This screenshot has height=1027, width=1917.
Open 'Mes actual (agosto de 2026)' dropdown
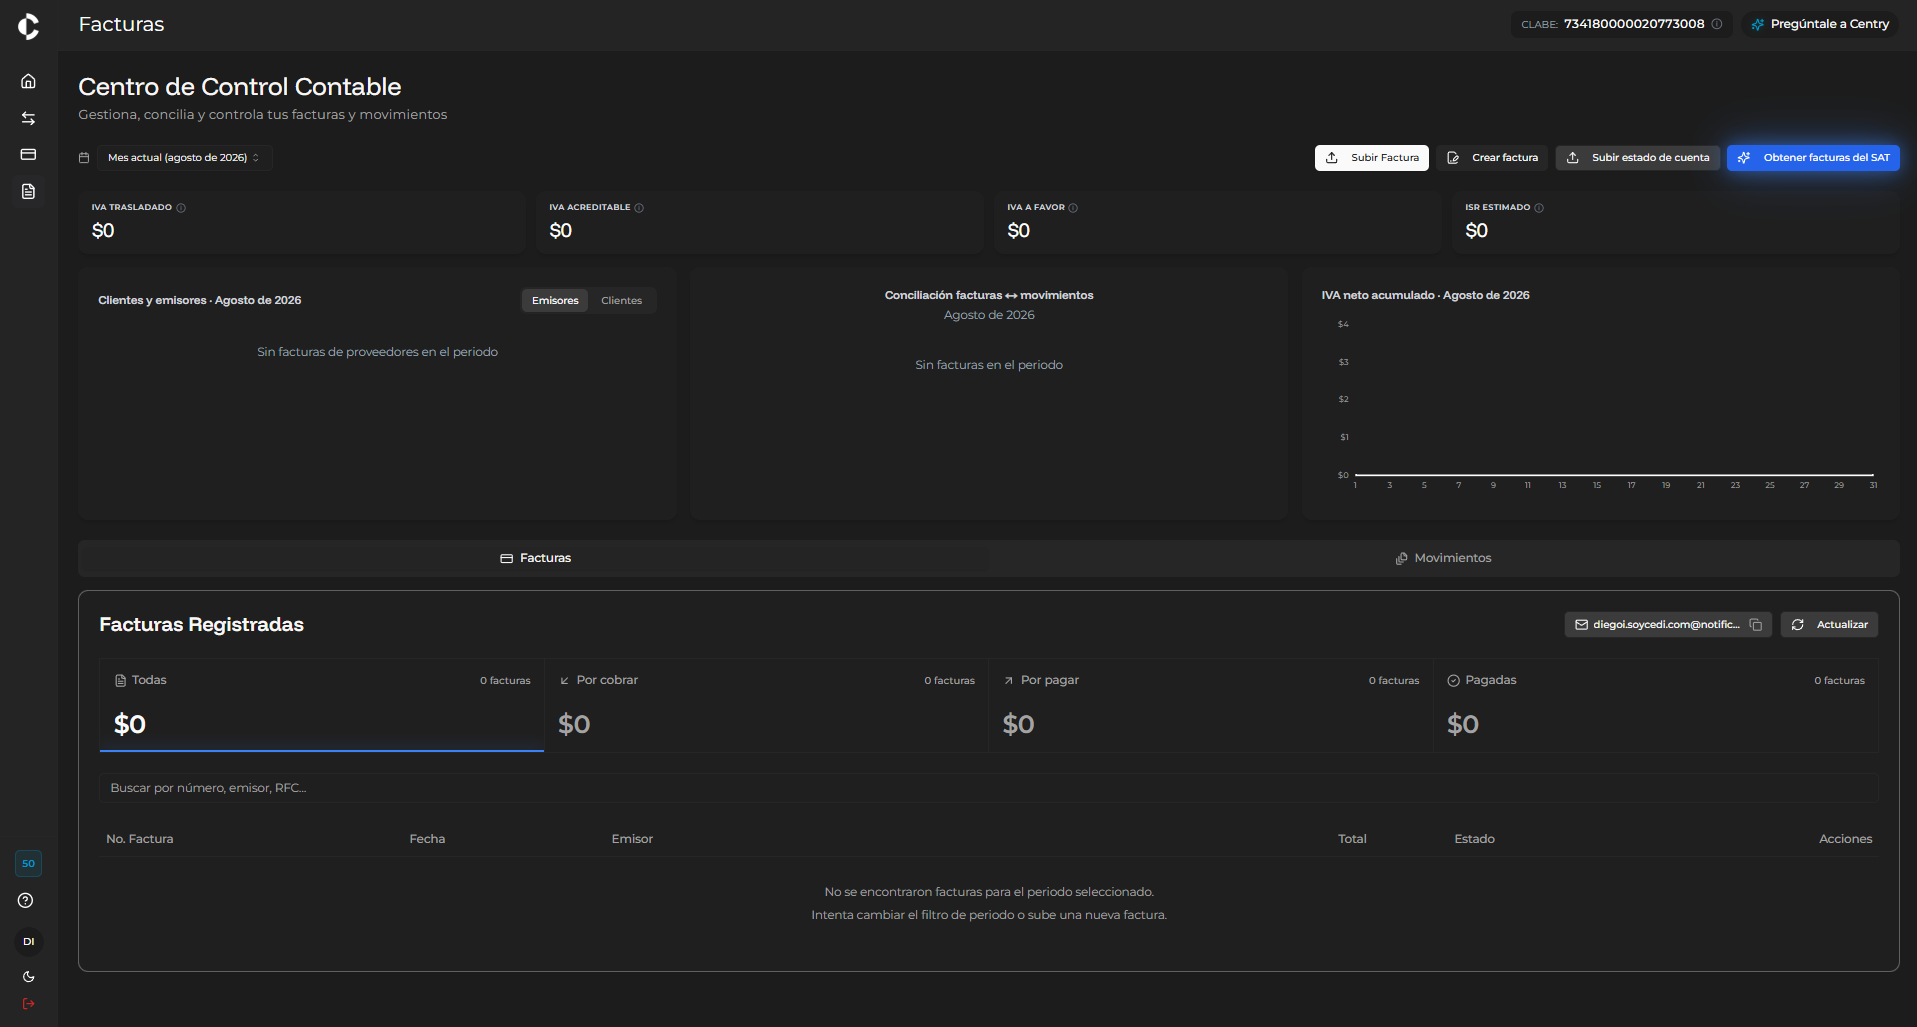click(x=184, y=158)
